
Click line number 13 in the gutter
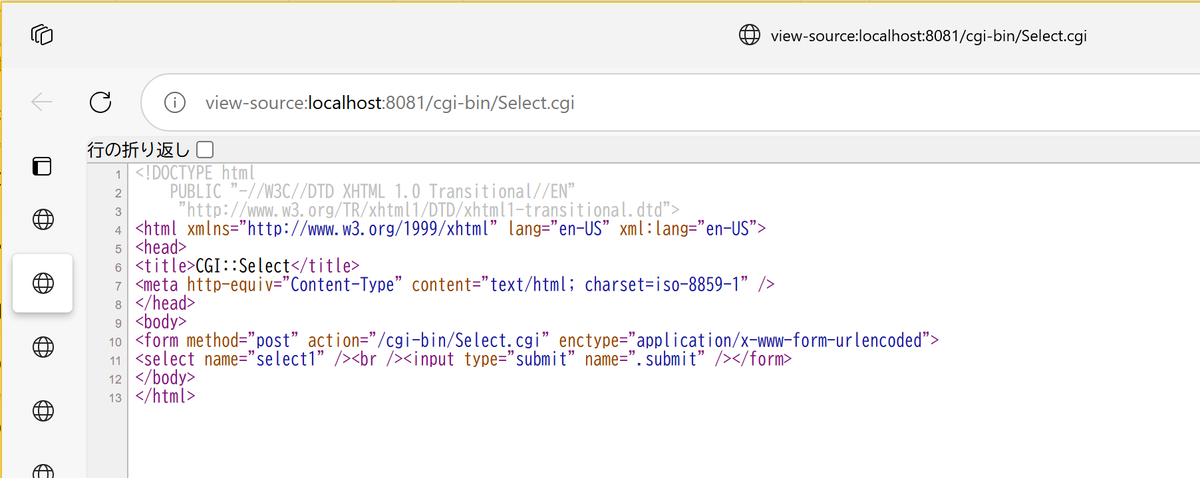click(x=115, y=398)
